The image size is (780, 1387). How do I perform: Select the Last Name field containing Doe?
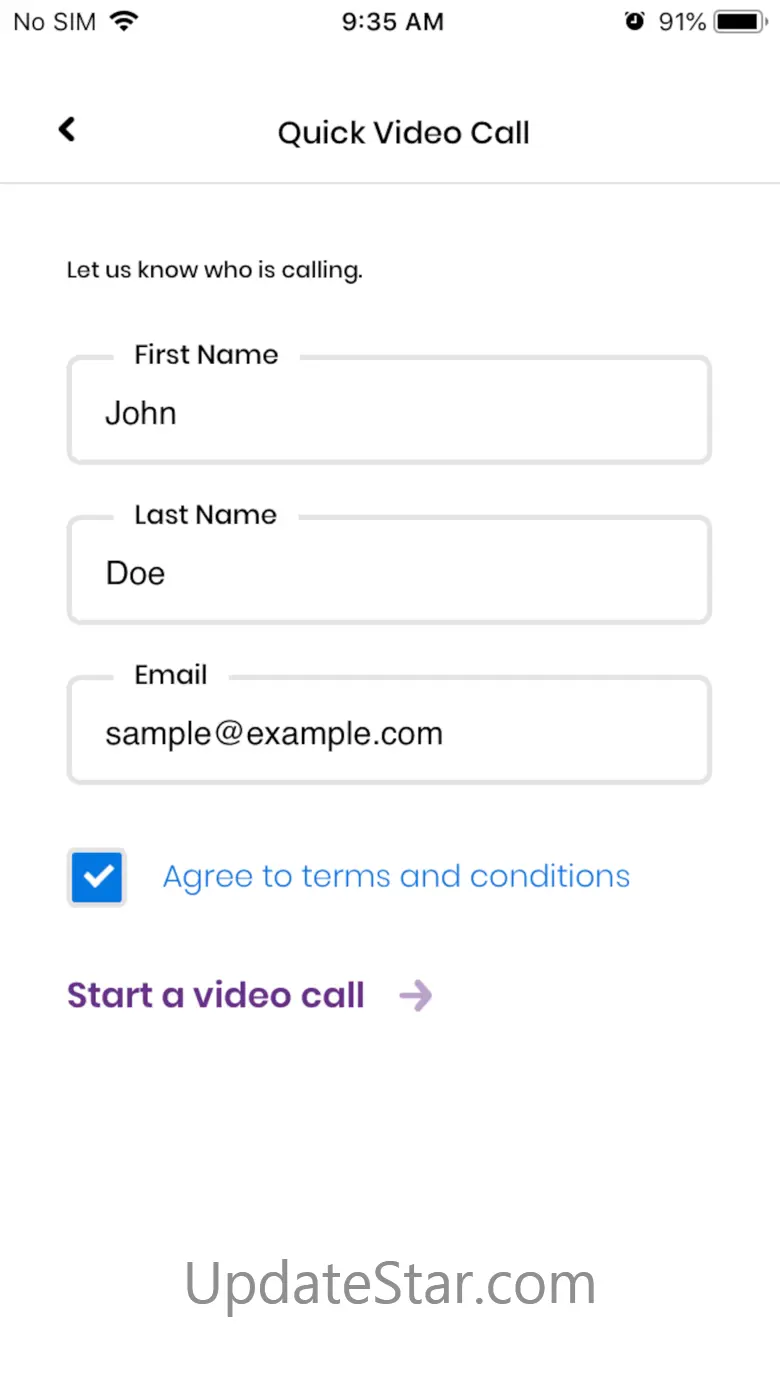pyautogui.click(x=388, y=574)
